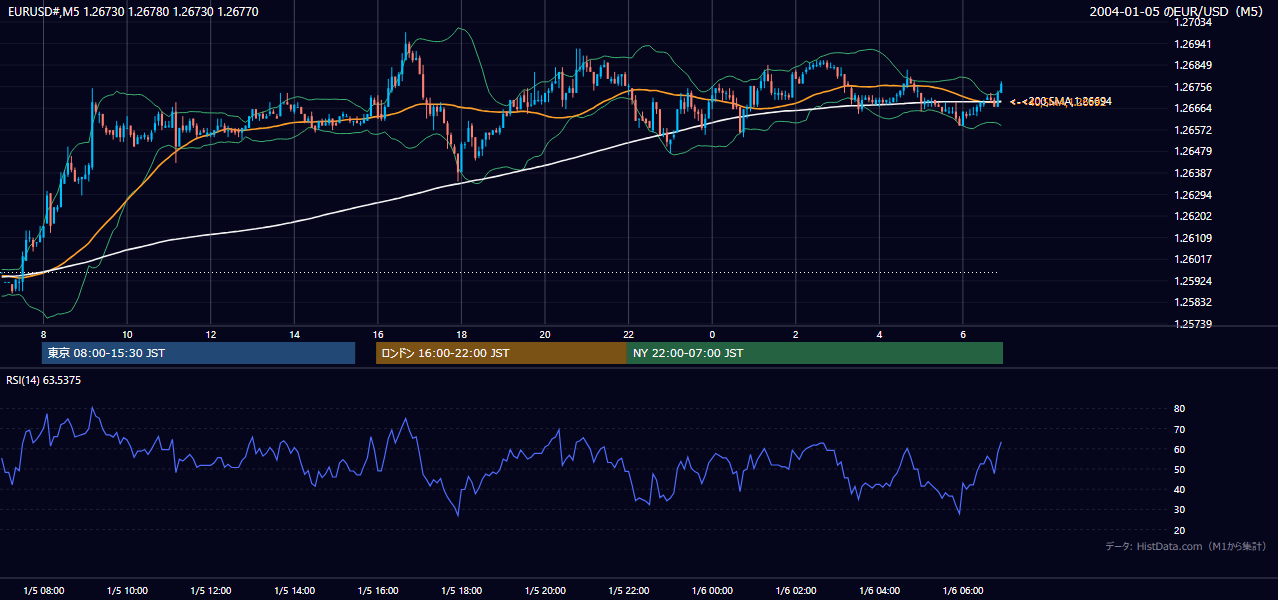Click the hour label 8 under price chart
The height and width of the screenshot is (600, 1278).
[x=43, y=334]
